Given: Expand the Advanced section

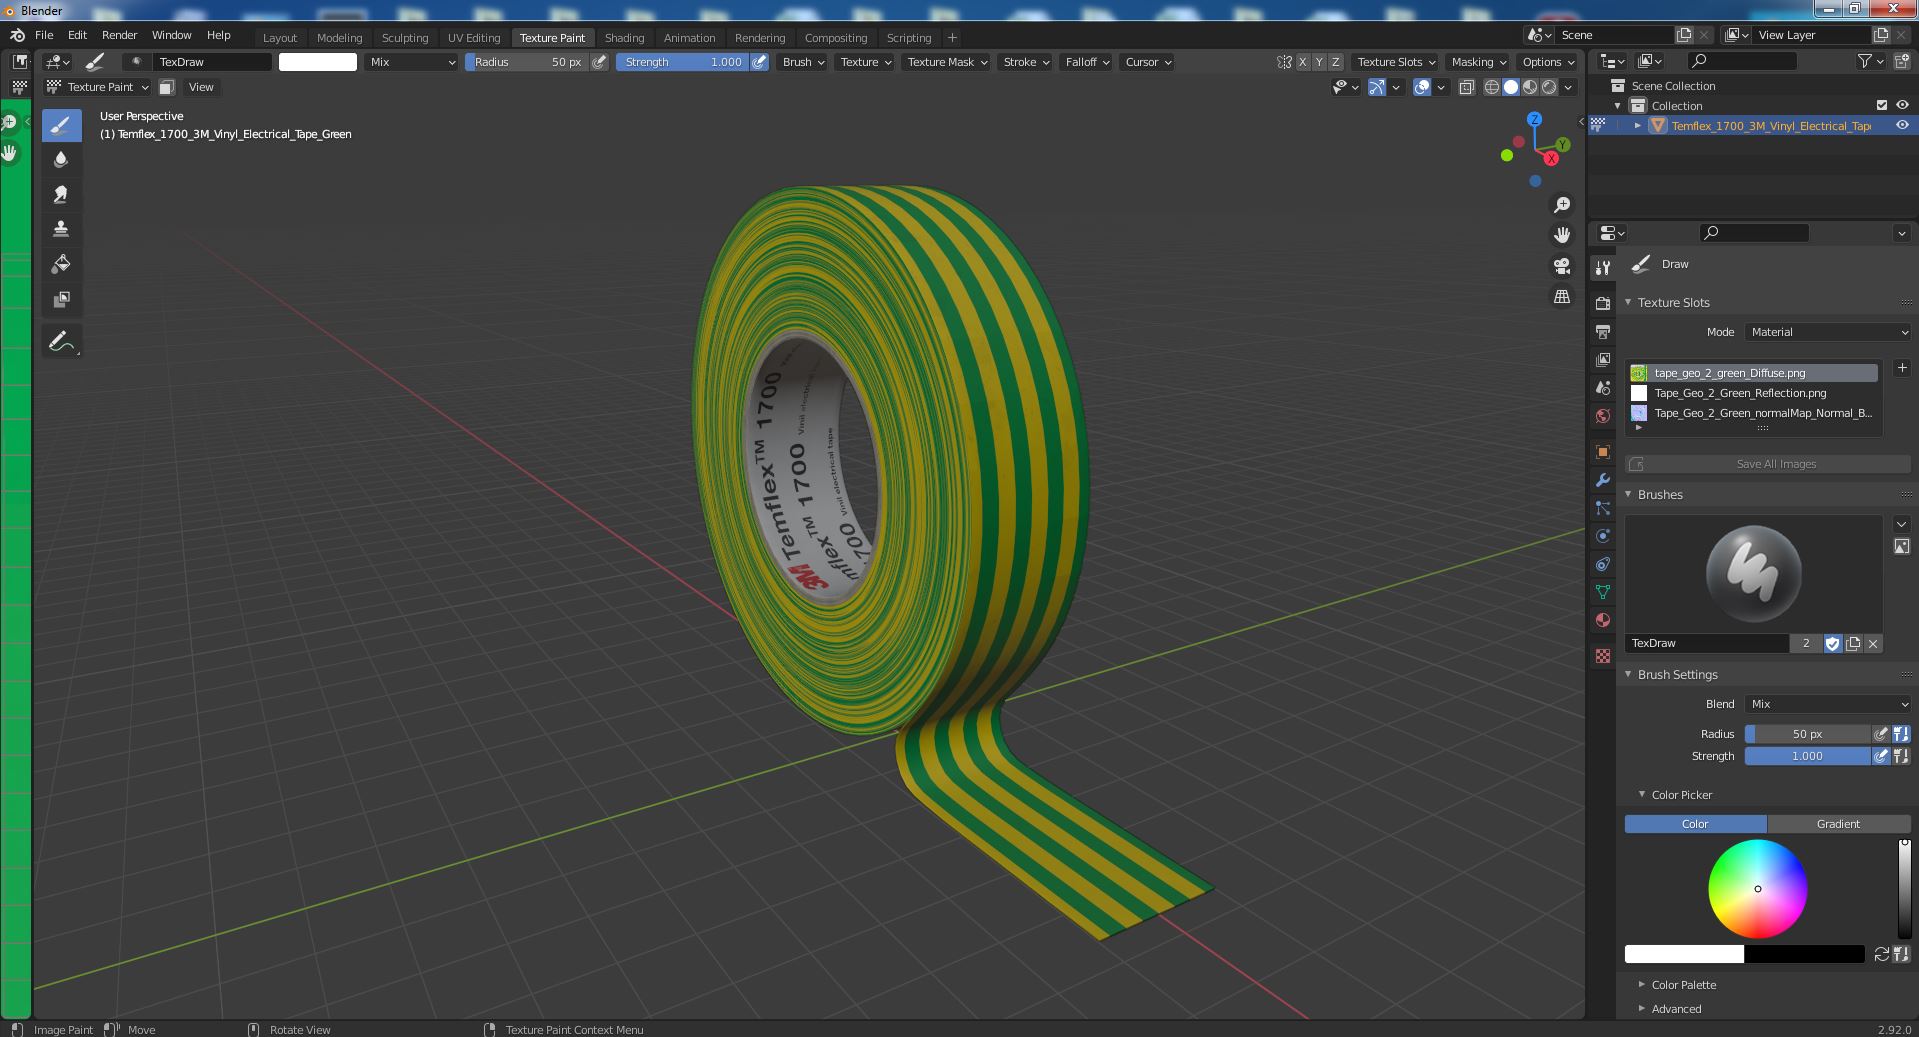Looking at the screenshot, I should [x=1676, y=1009].
